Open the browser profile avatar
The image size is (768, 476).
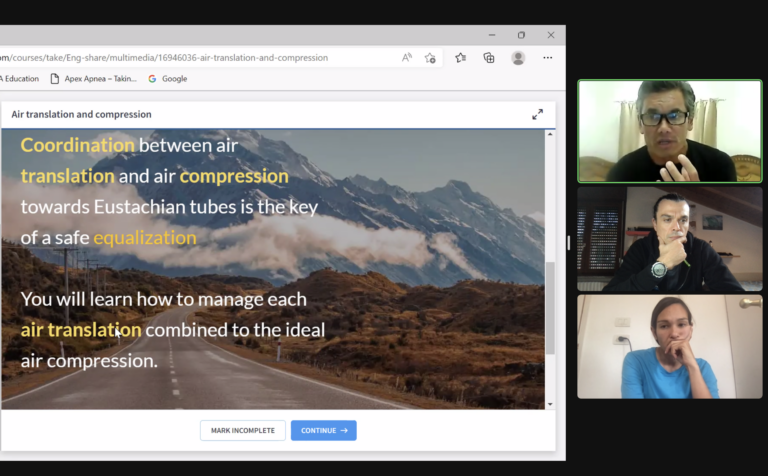(x=518, y=58)
